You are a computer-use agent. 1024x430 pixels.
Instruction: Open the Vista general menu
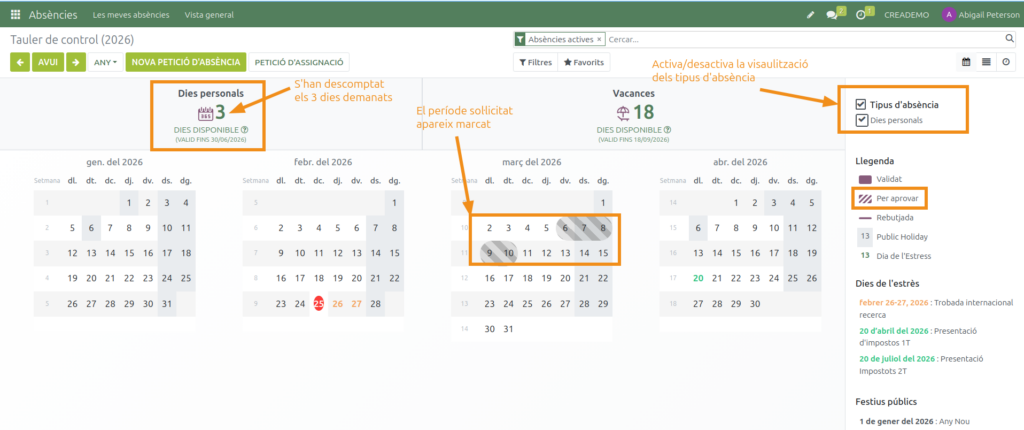point(210,15)
